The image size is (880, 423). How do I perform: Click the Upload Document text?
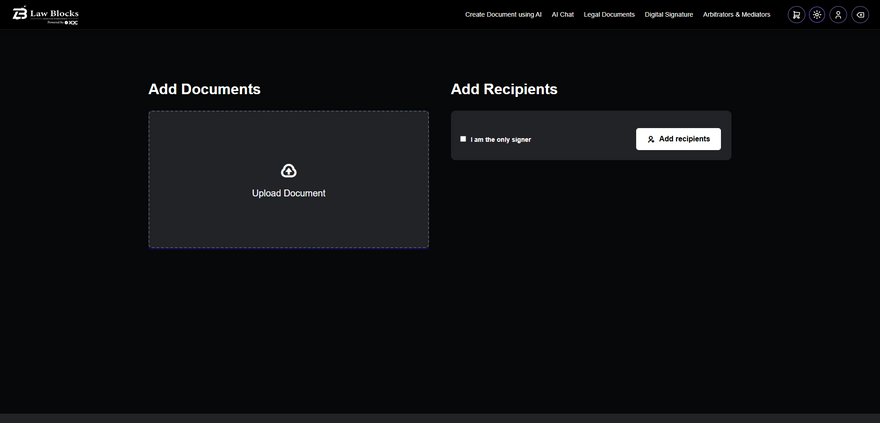tap(289, 193)
